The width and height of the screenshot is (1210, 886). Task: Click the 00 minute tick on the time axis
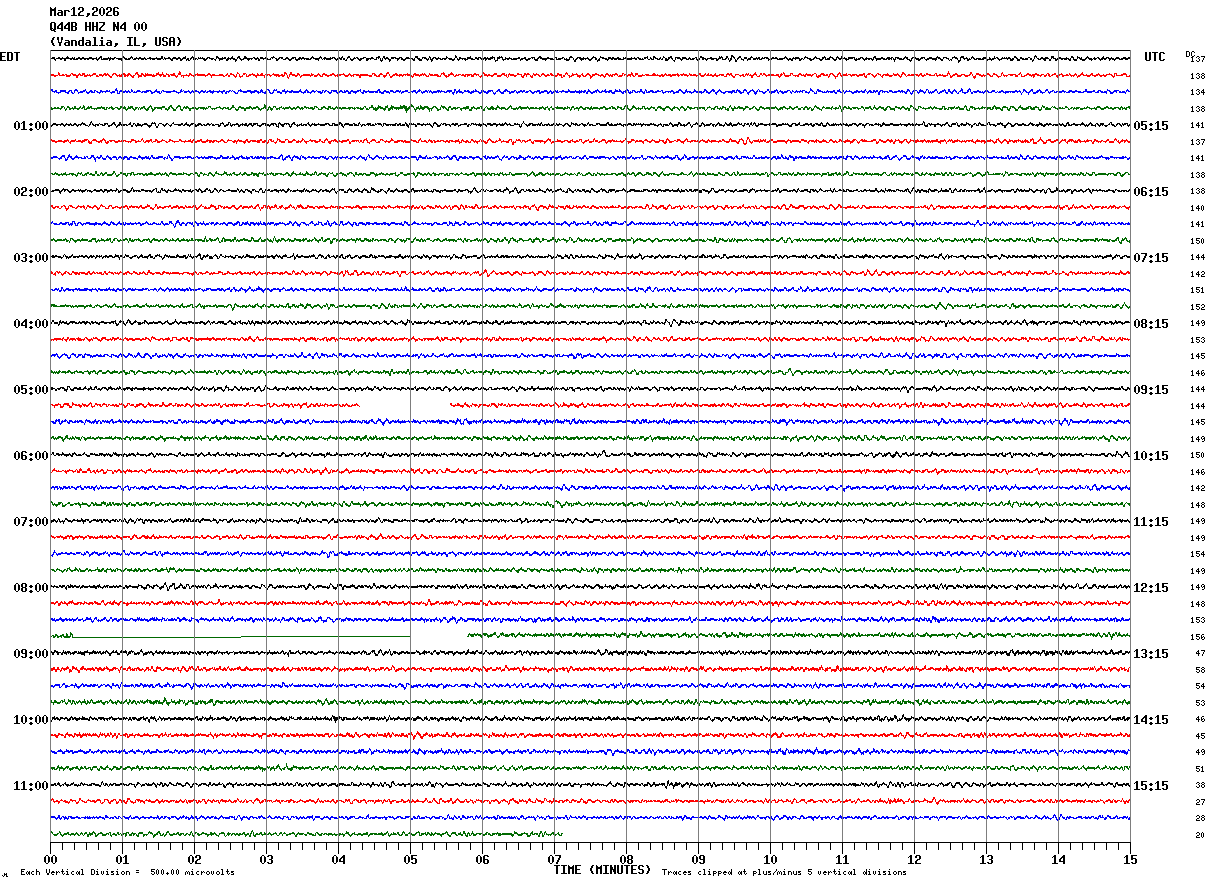click(x=51, y=860)
